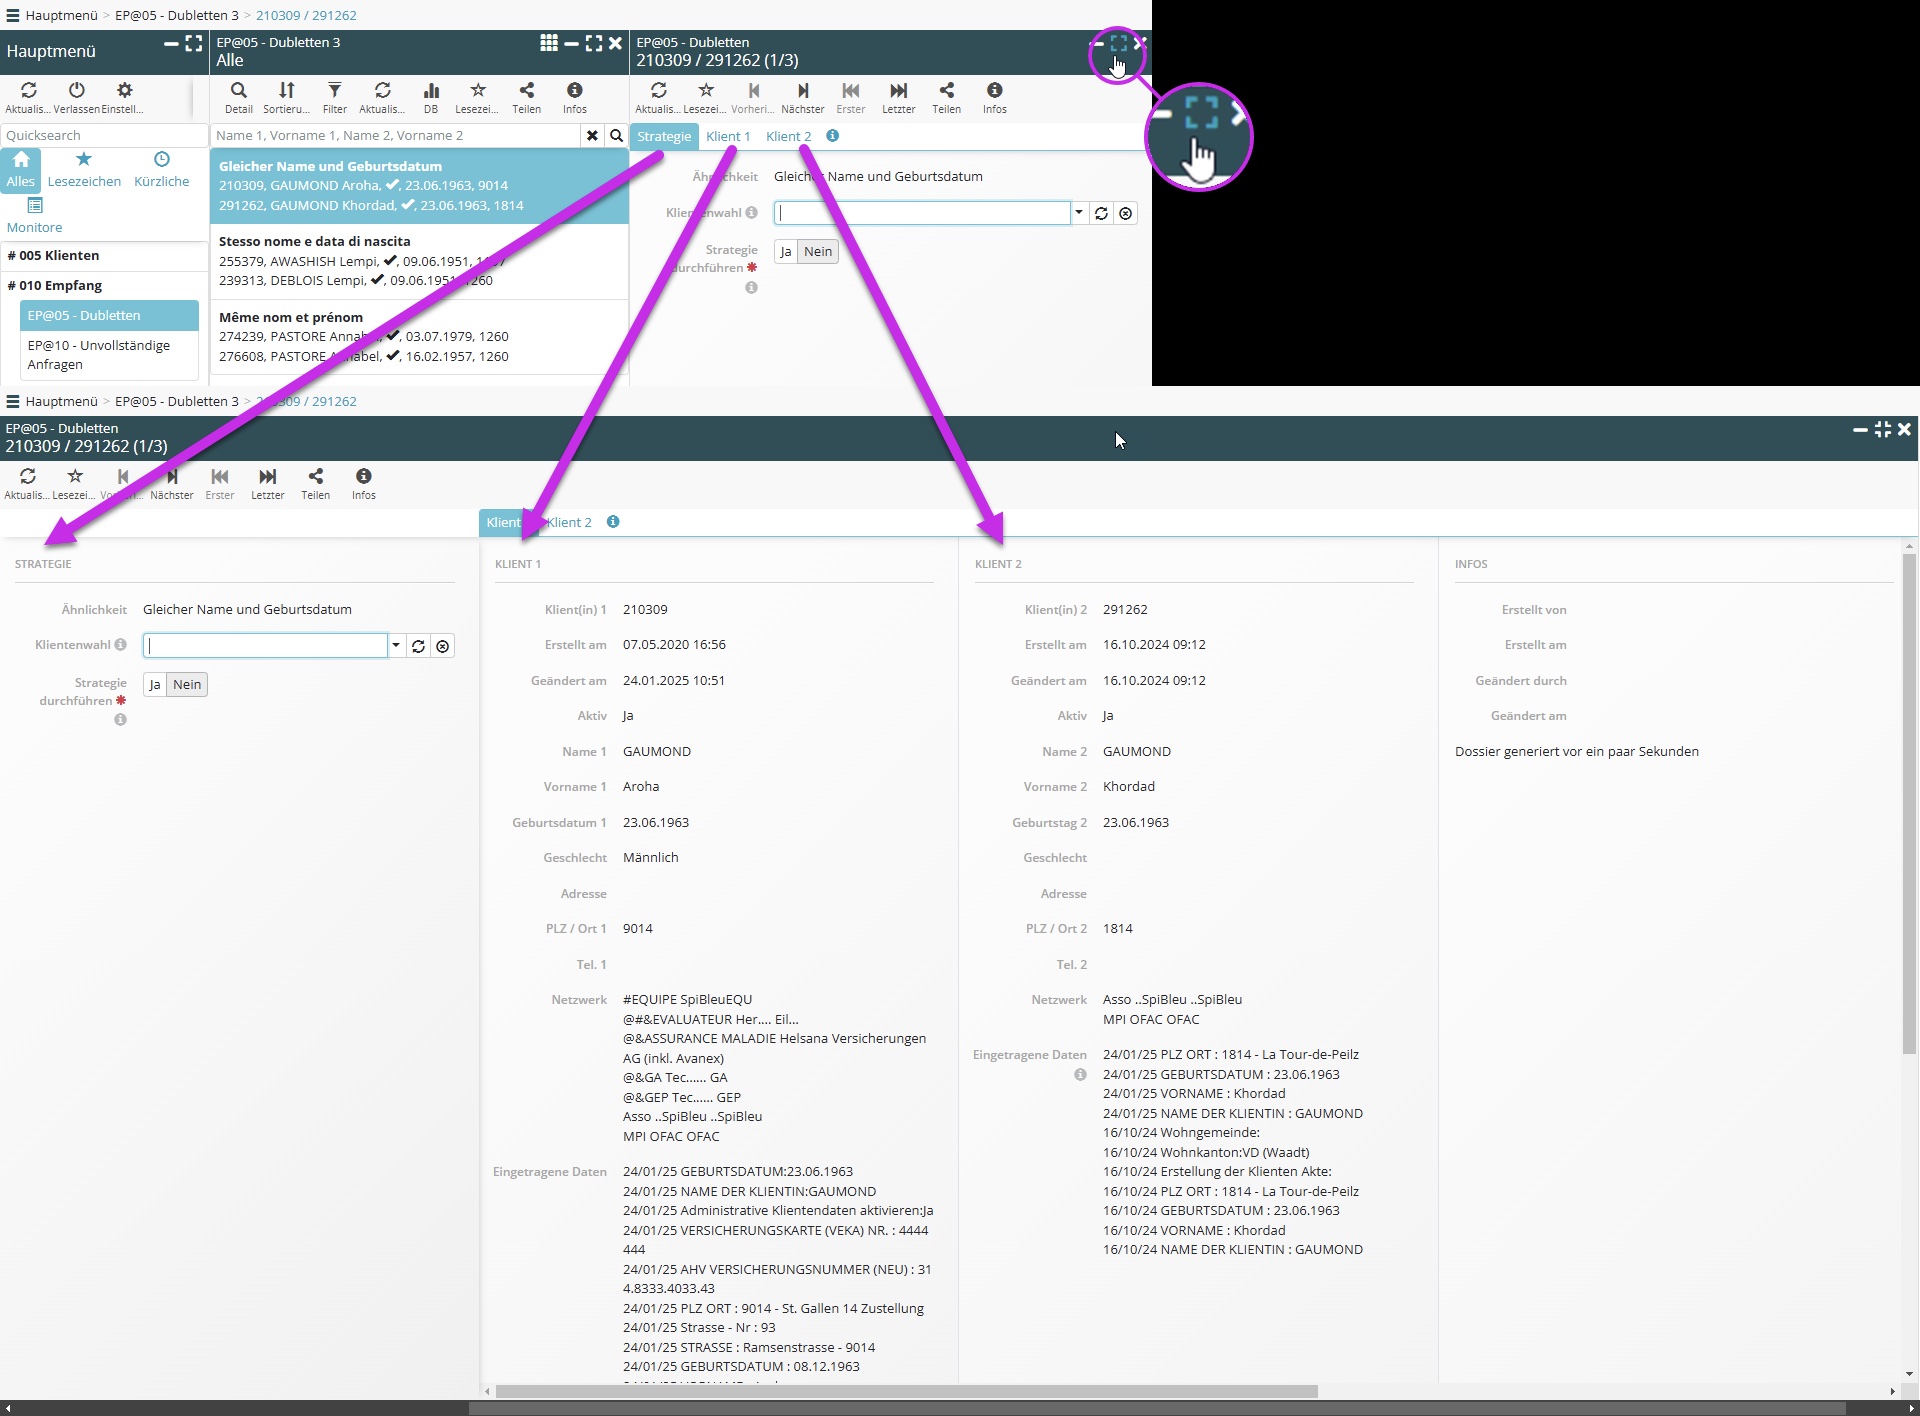Open Klientenwahl dropdown arrow in lower panel
Screen dimensions: 1920x1416
396,646
